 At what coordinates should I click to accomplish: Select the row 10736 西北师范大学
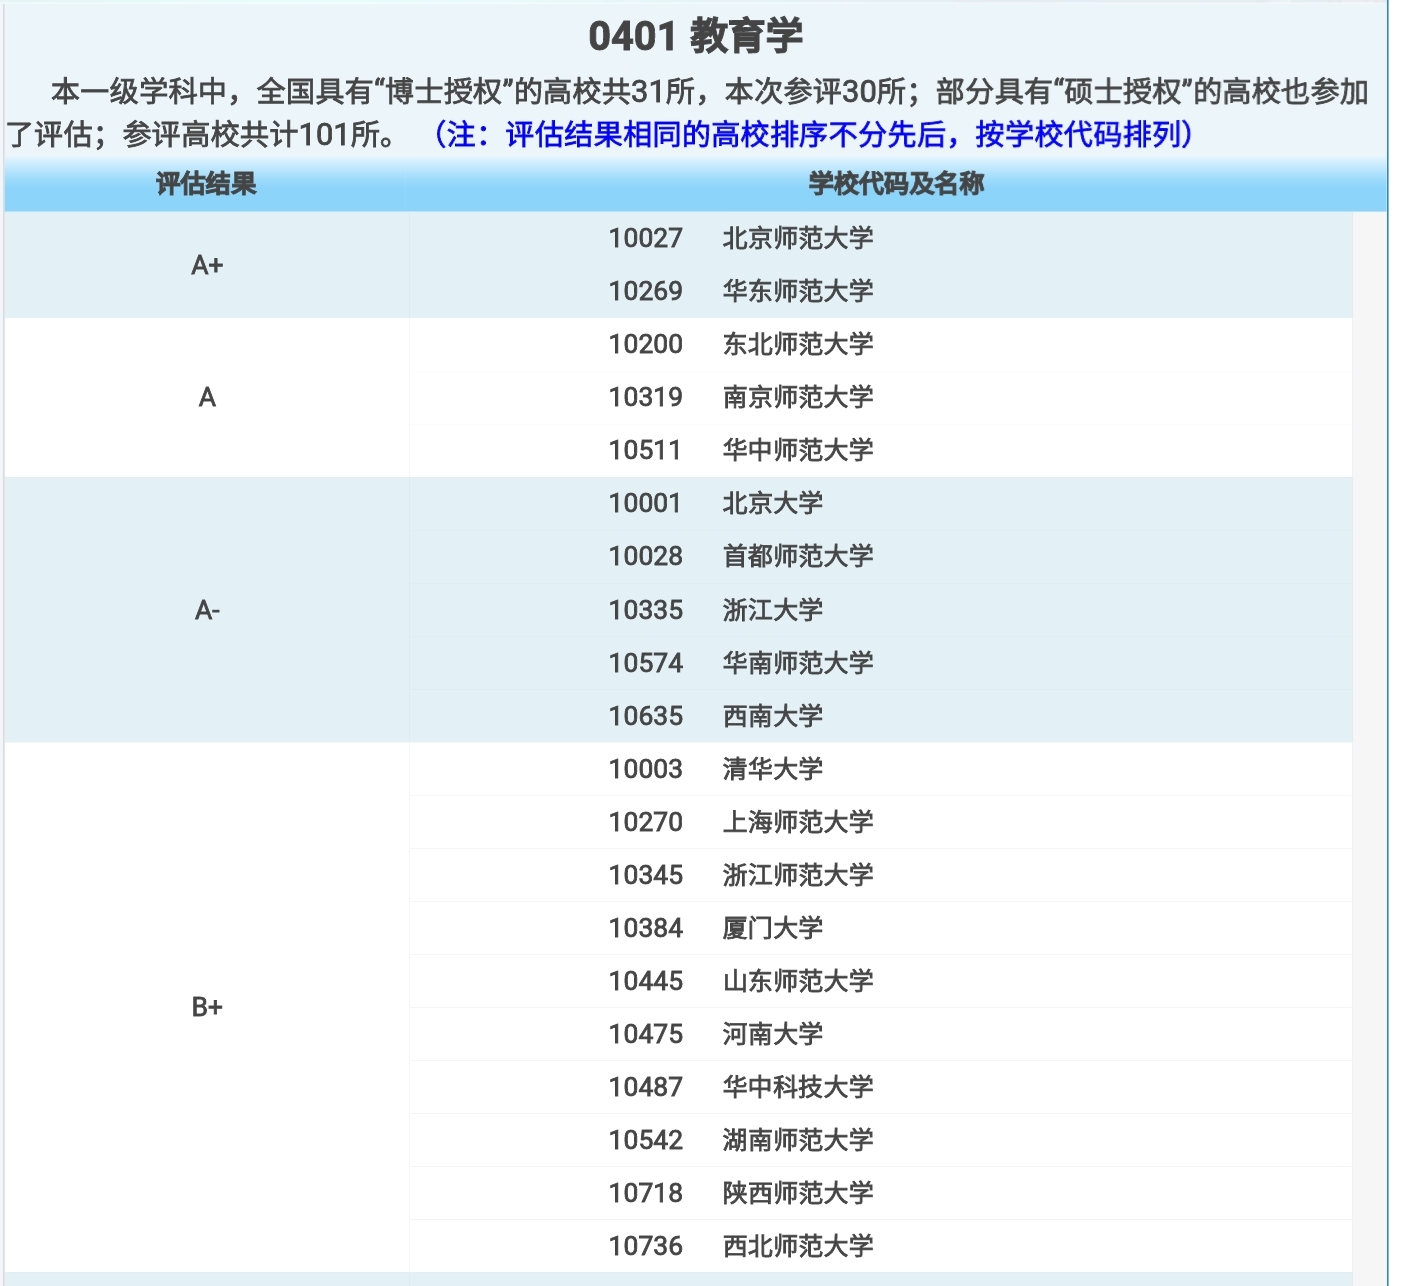click(x=881, y=1246)
